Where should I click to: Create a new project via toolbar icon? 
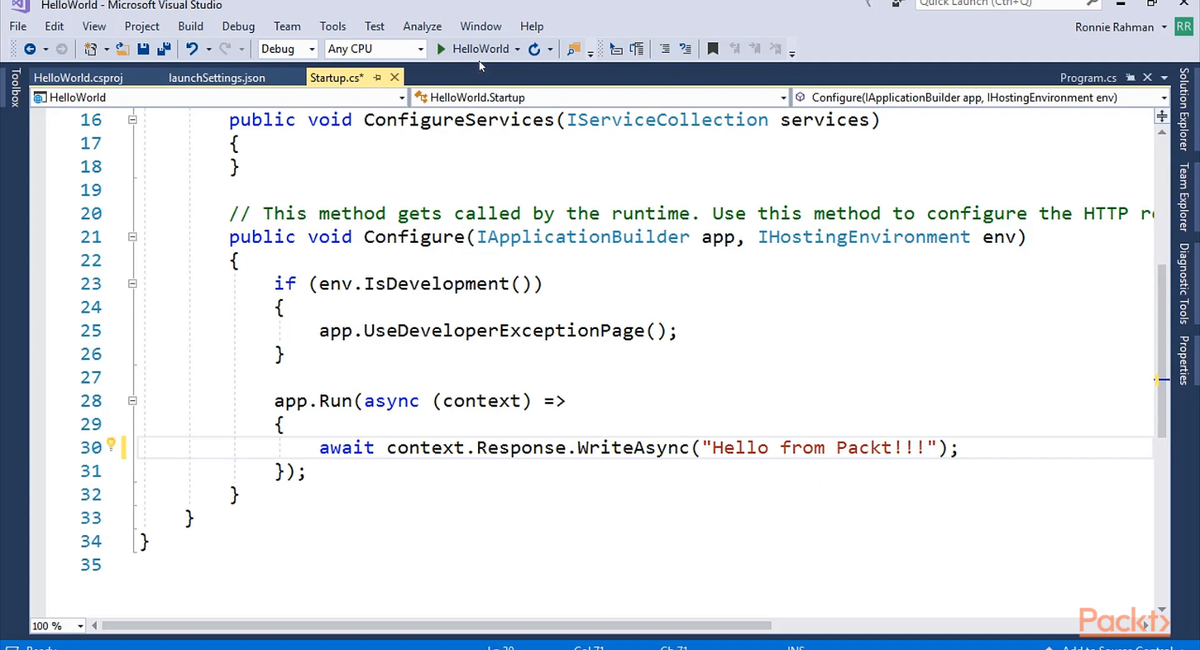91,49
